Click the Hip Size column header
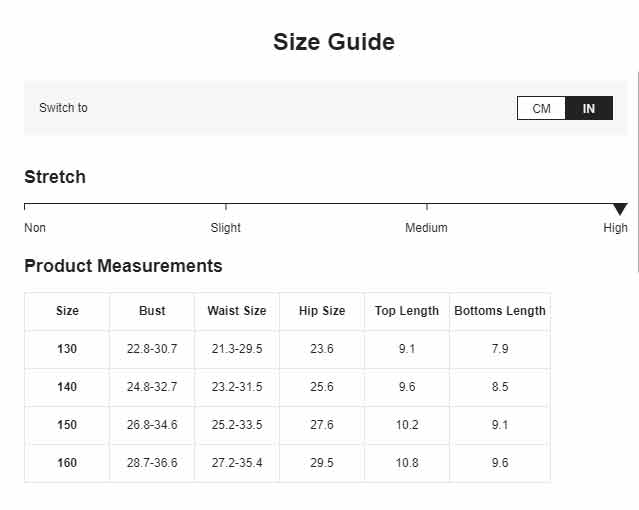The width and height of the screenshot is (639, 510). (322, 311)
